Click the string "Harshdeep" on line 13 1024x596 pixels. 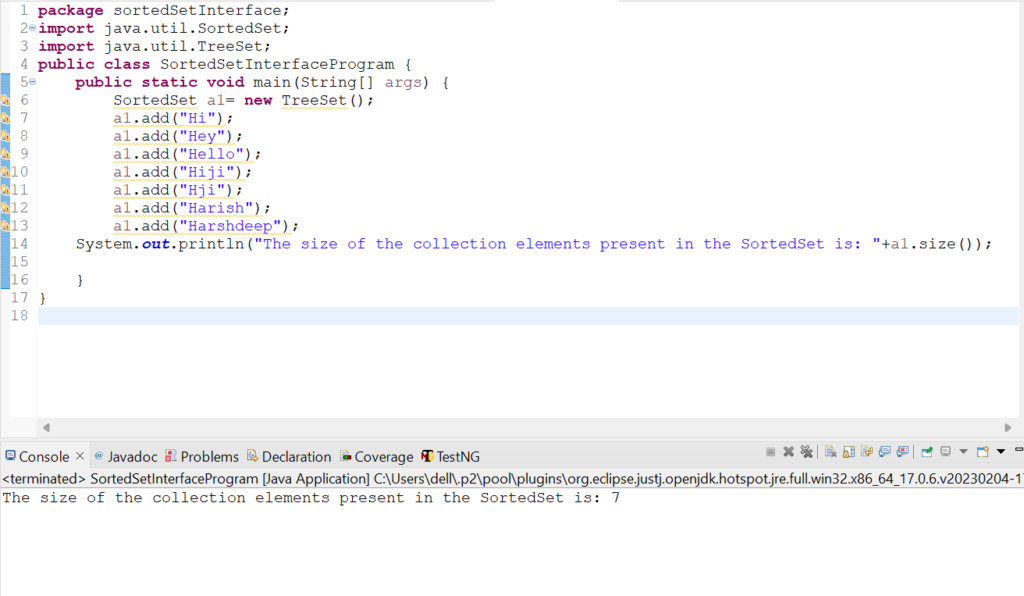(x=230, y=226)
